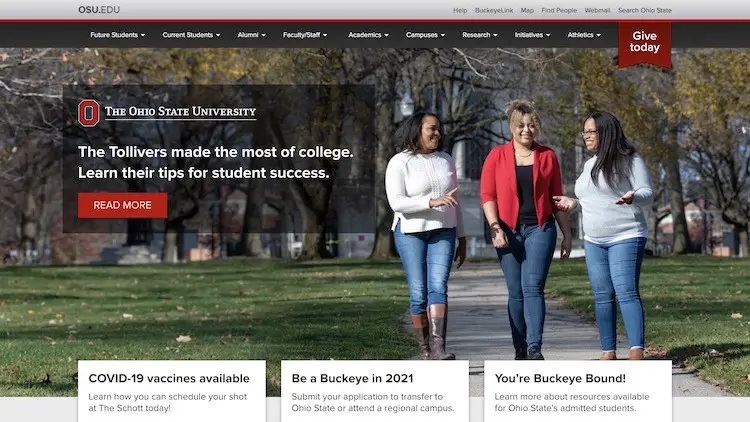This screenshot has width=750, height=422.
Task: Open the Athletics dropdown menu
Action: 584,35
